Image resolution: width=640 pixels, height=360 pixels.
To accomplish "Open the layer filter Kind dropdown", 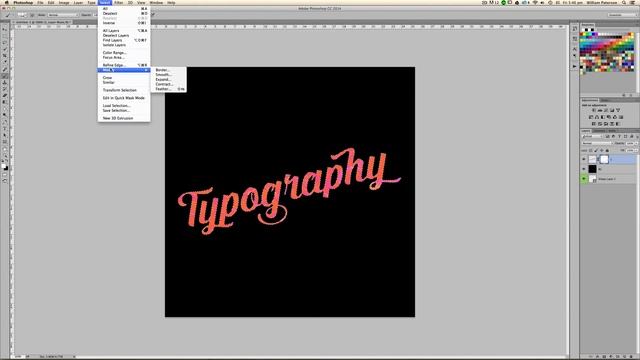I will [592, 136].
